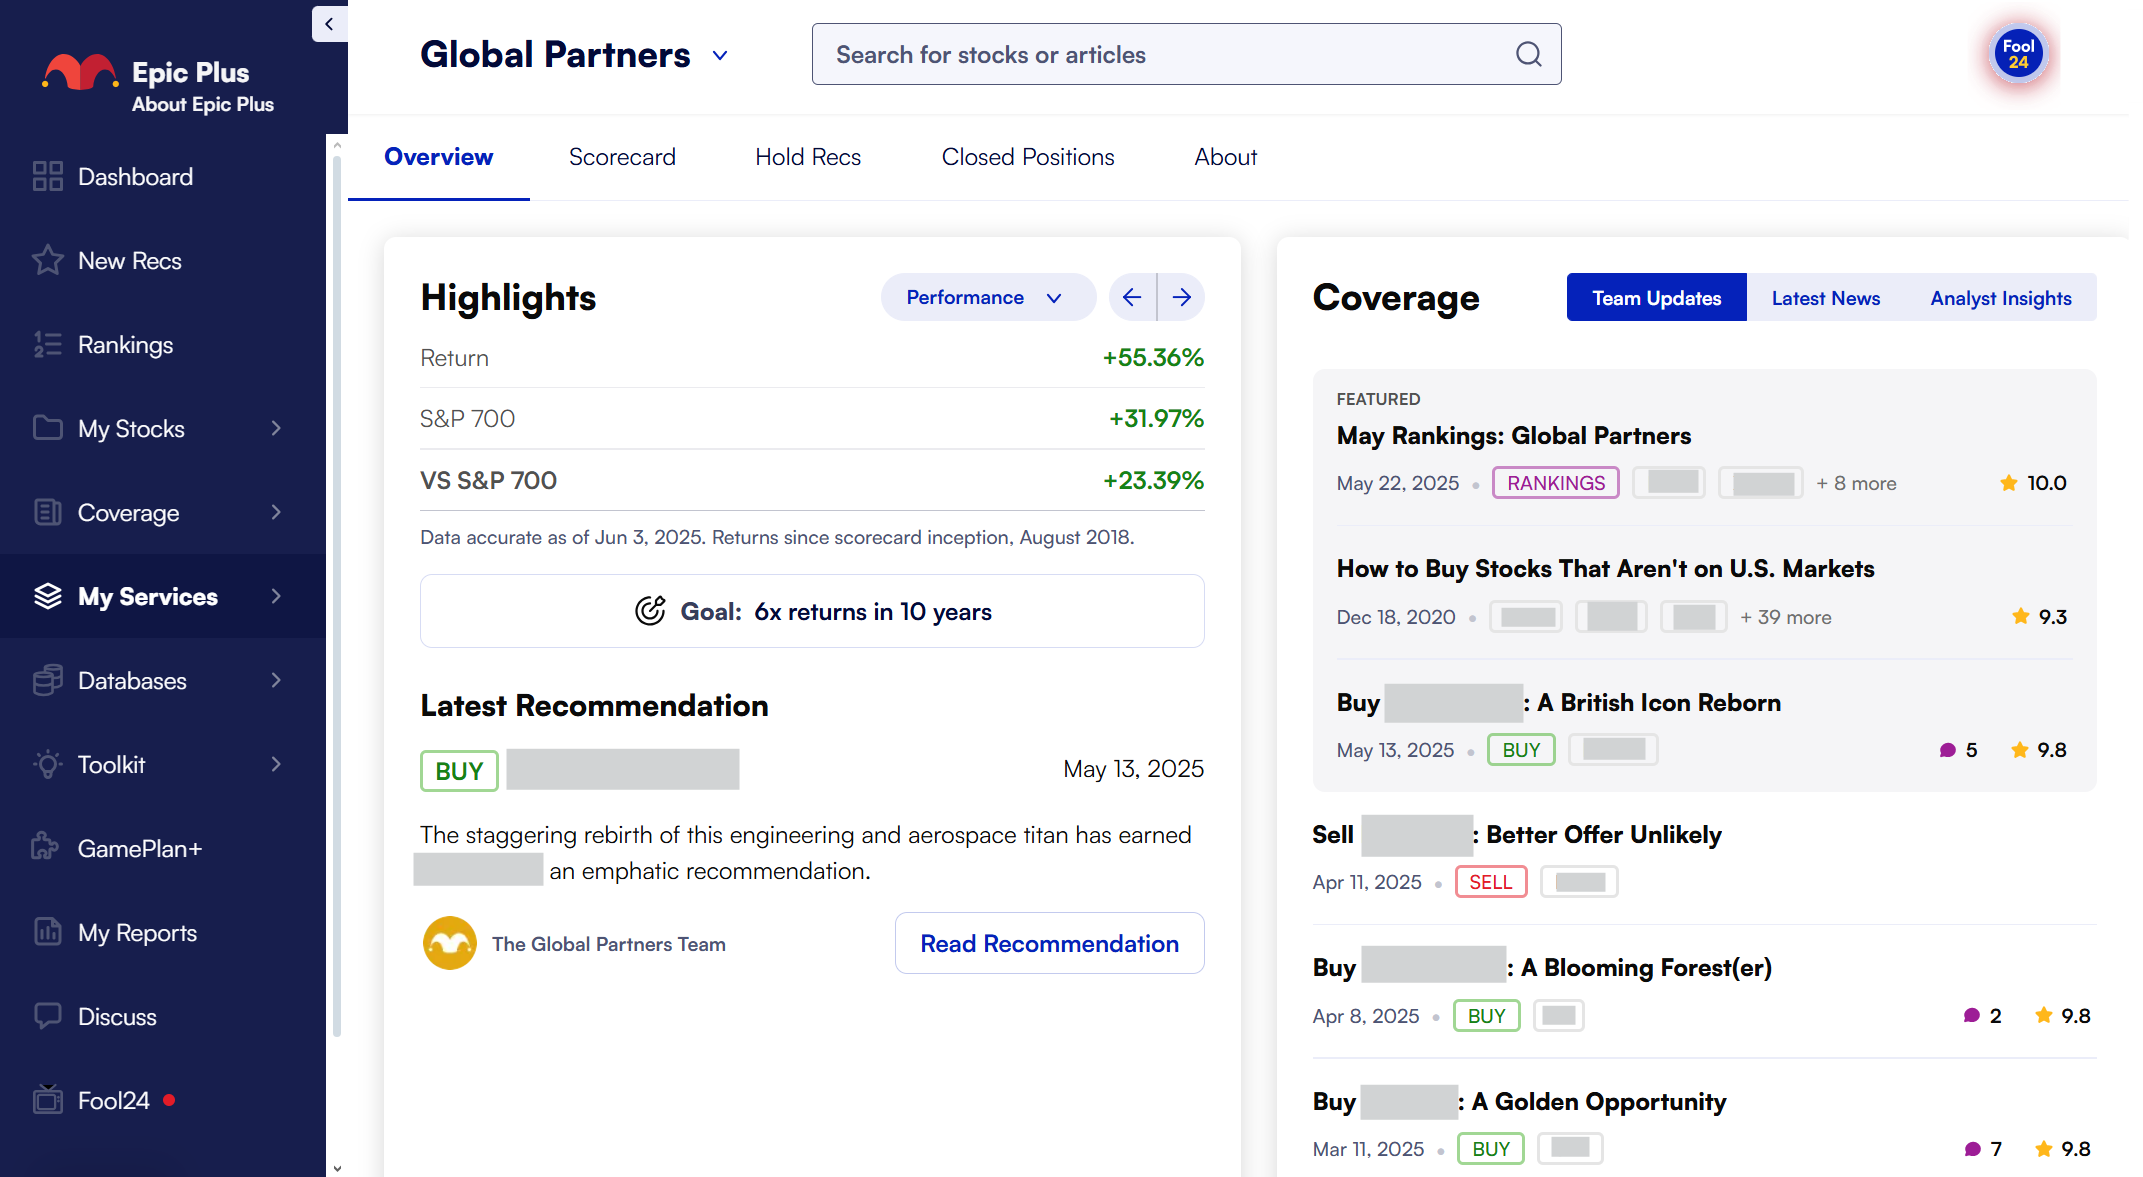Open the Dashboard from sidebar

tap(48, 176)
